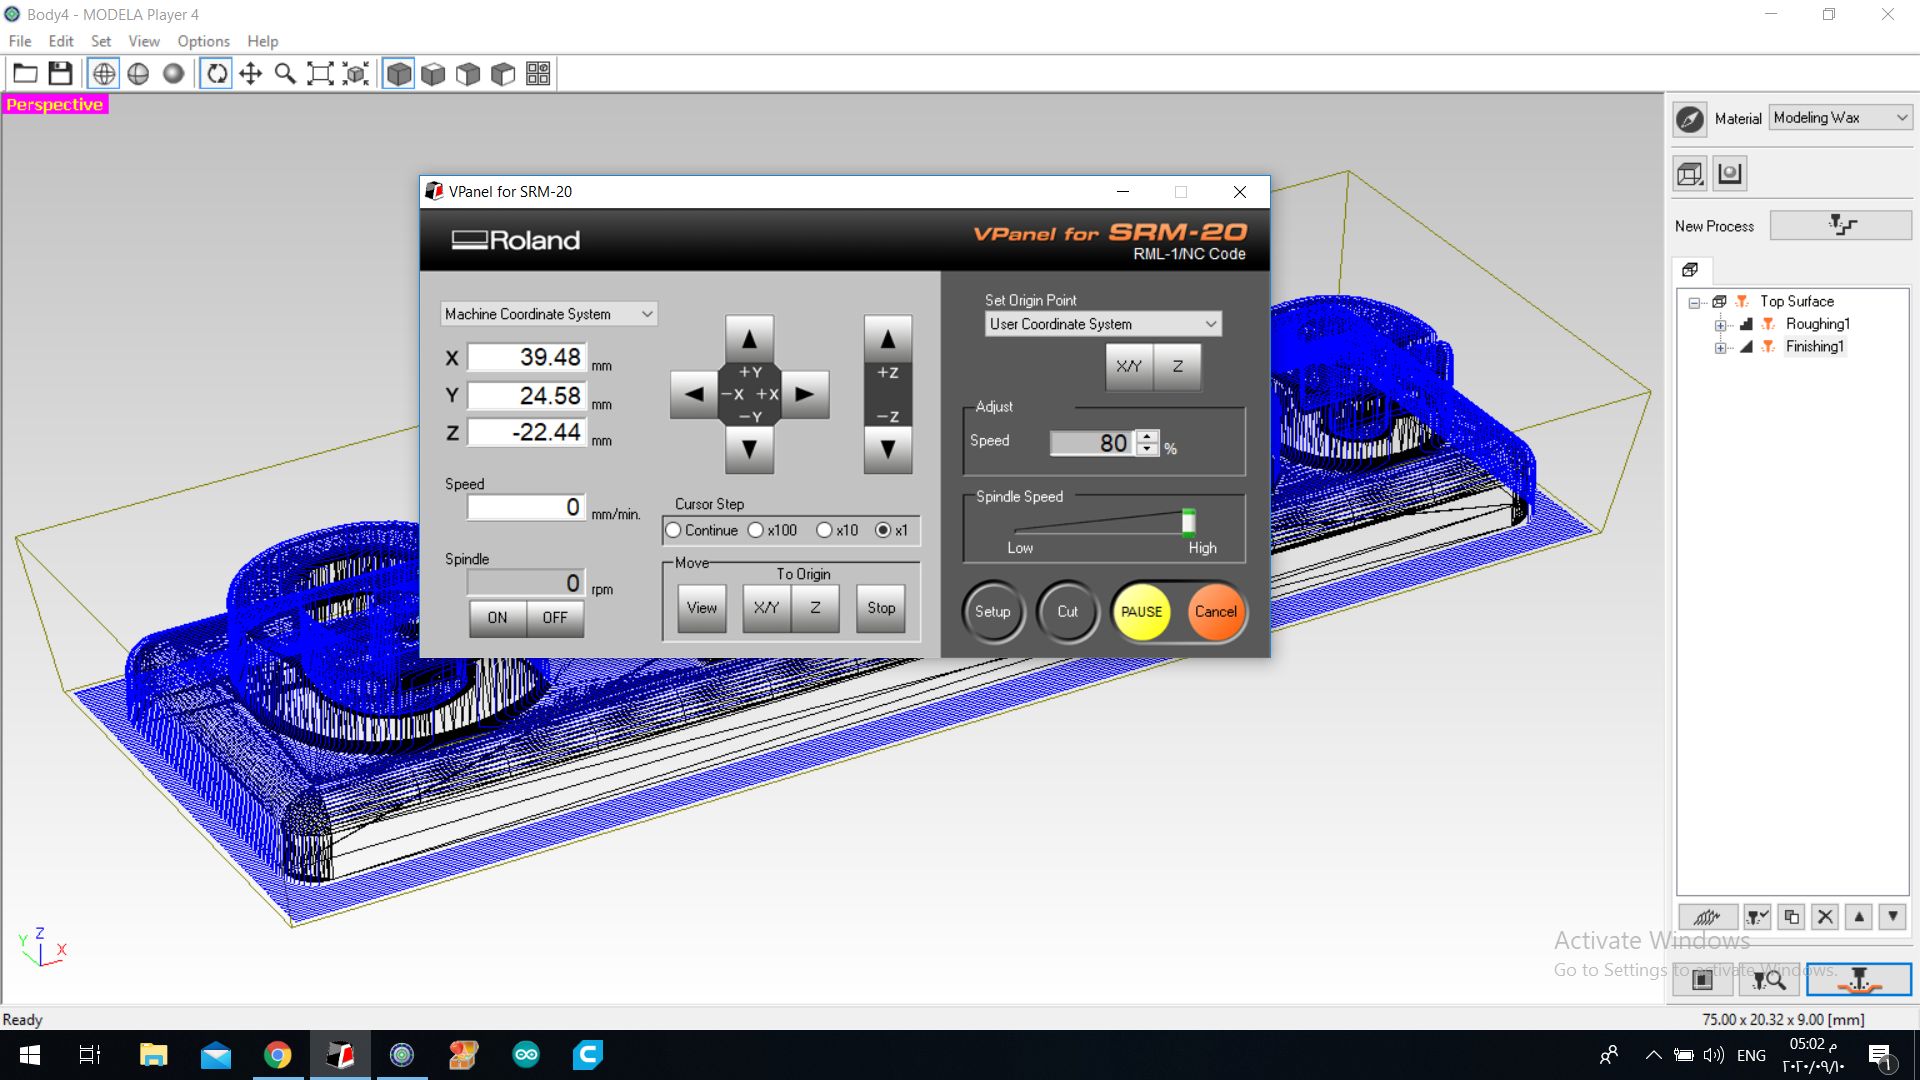Viewport: 1920px width, 1080px height.
Task: Open the Options menu
Action: tap(203, 41)
